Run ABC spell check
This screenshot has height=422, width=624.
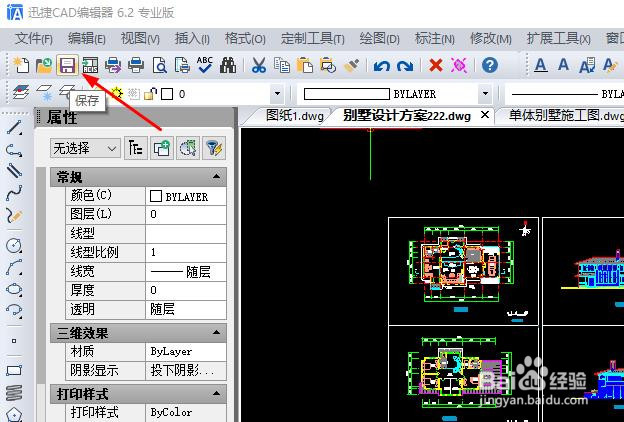[205, 65]
